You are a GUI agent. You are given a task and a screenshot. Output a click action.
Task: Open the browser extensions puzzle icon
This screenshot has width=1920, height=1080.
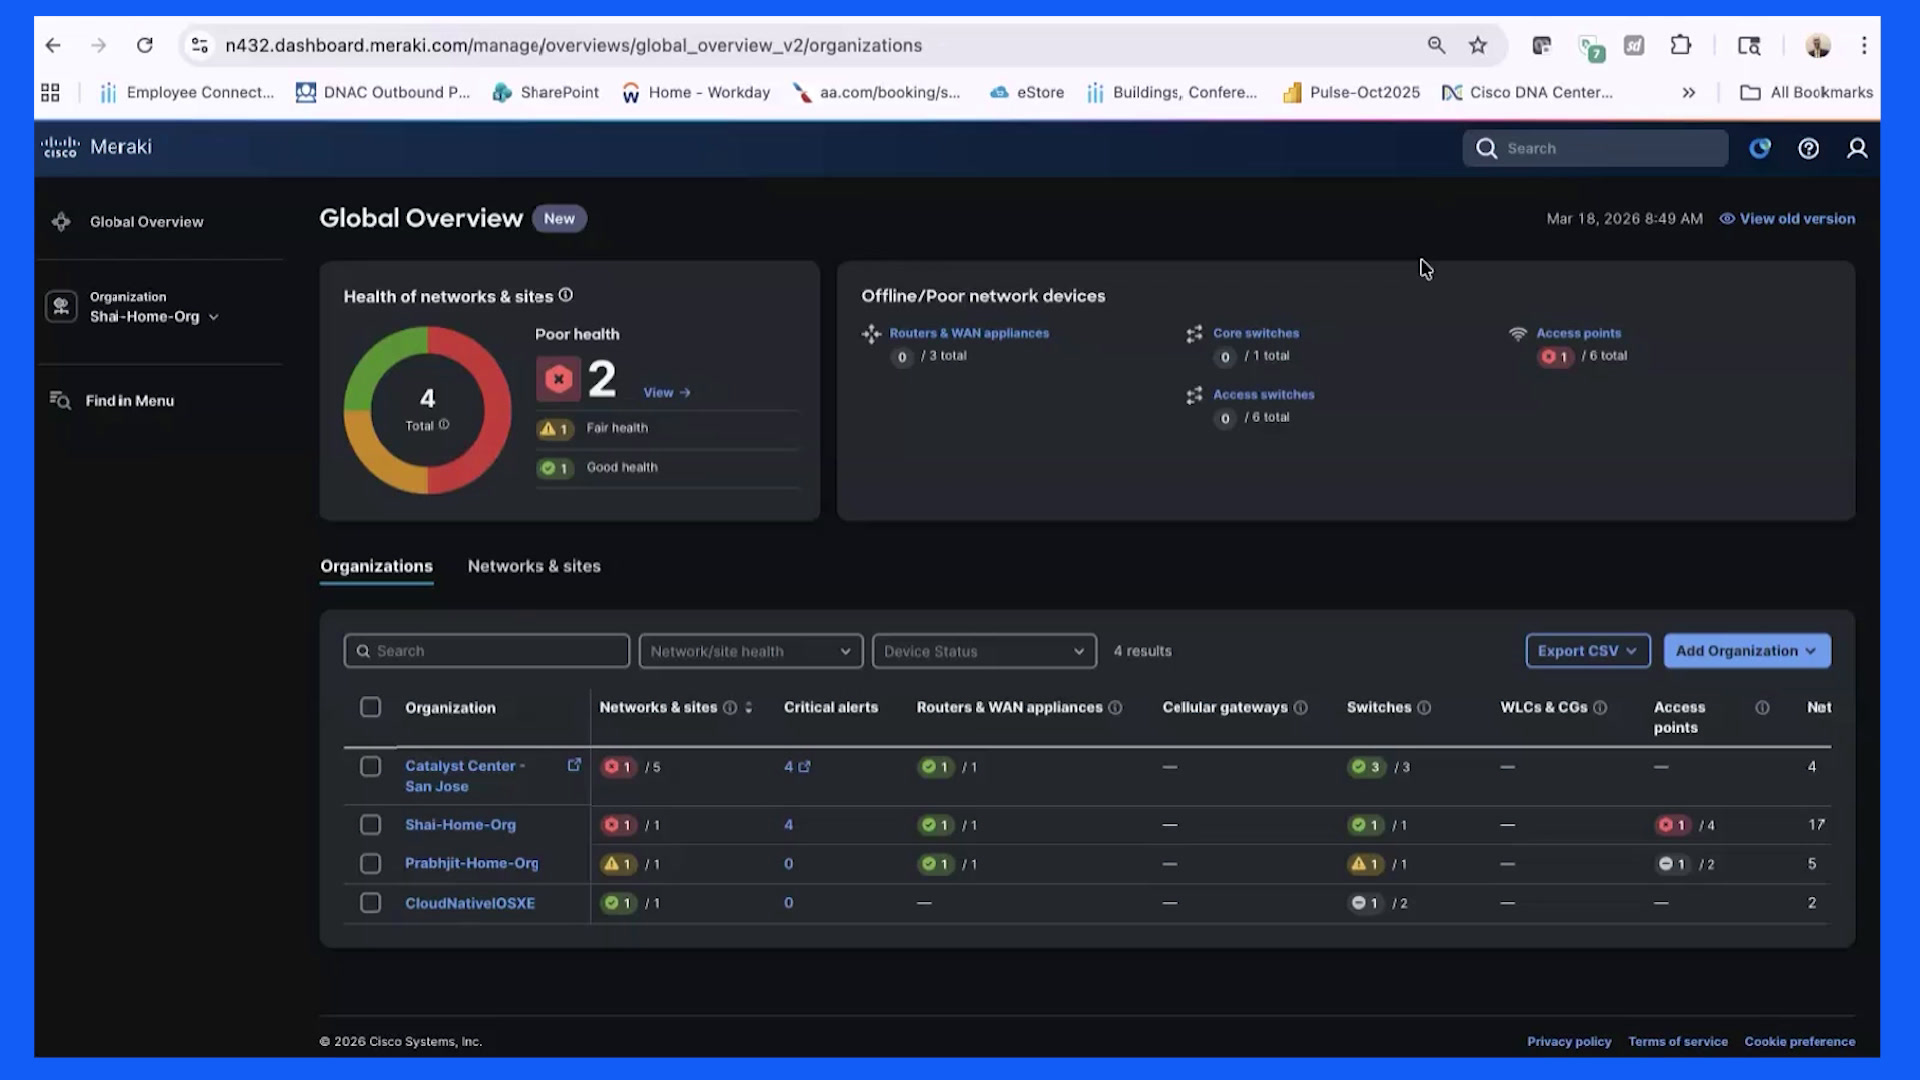pos(1681,45)
